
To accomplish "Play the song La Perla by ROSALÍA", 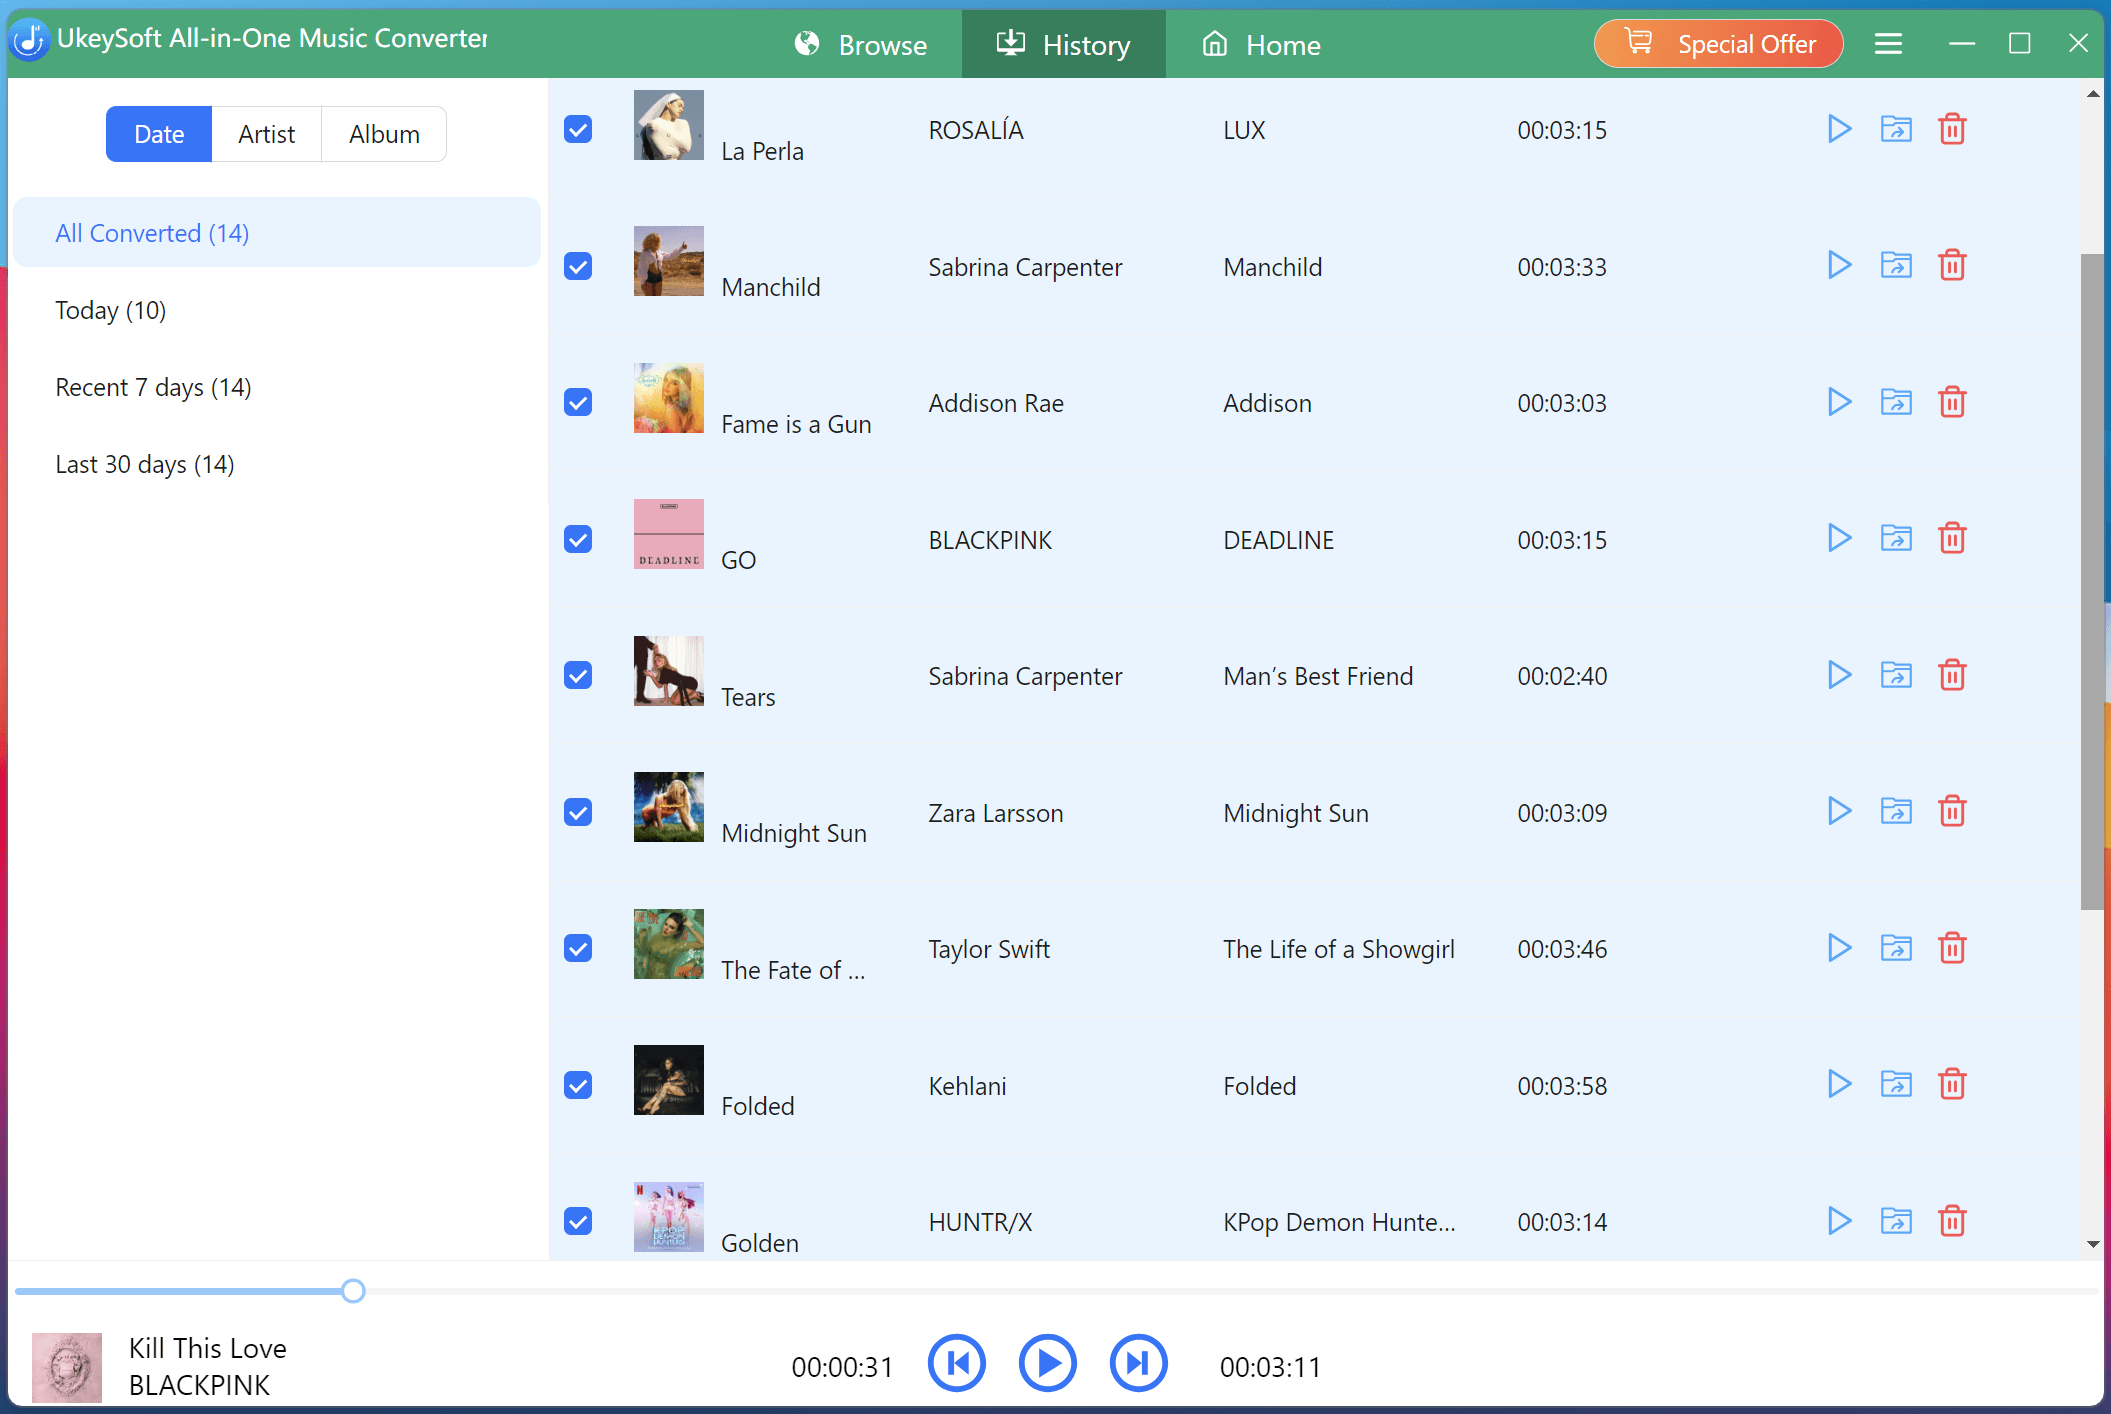I will tap(1838, 129).
